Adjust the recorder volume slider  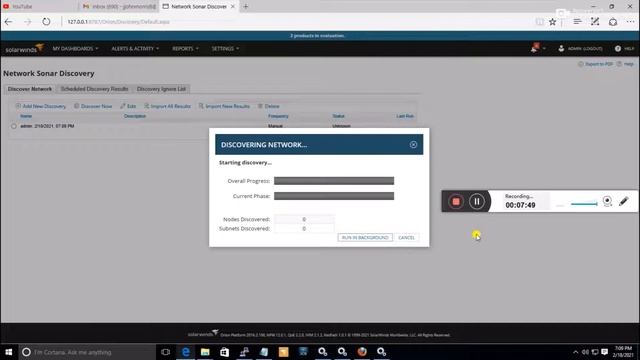[584, 203]
